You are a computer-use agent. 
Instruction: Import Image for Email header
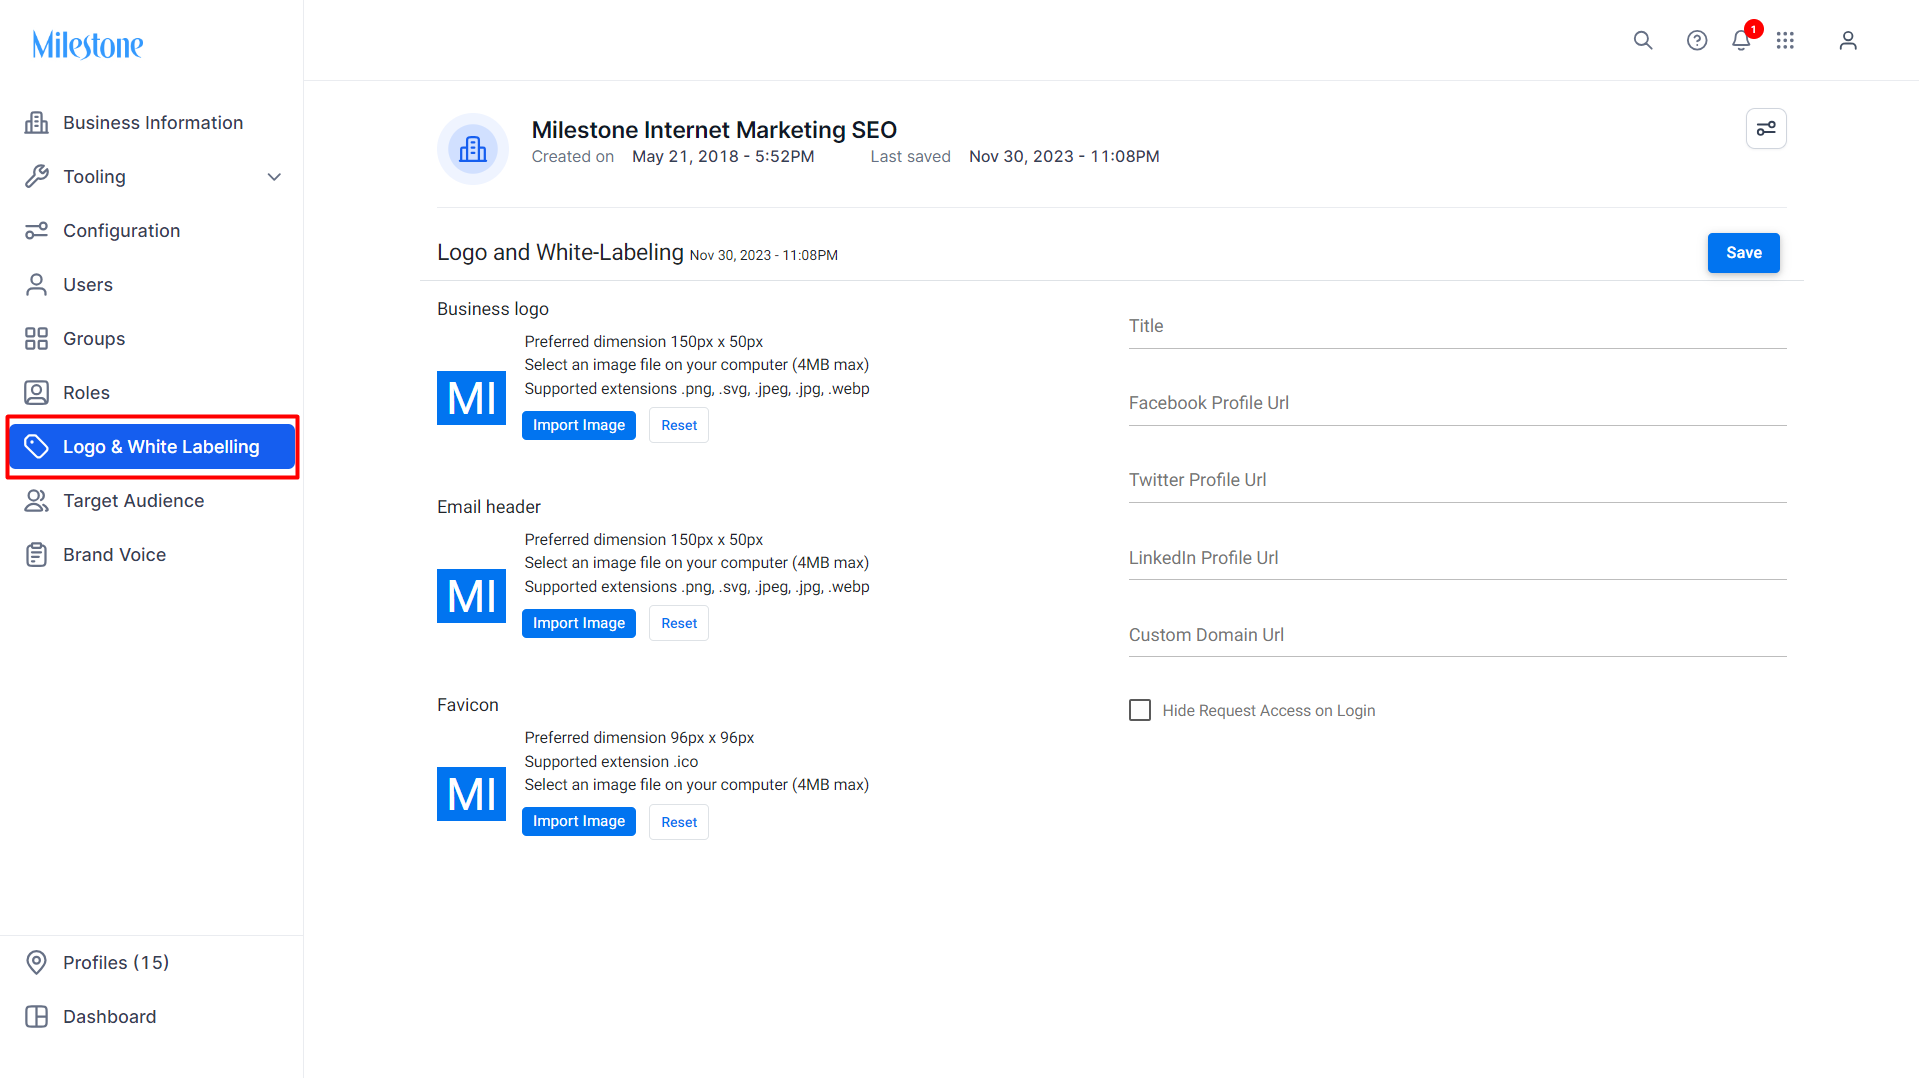pyautogui.click(x=579, y=623)
